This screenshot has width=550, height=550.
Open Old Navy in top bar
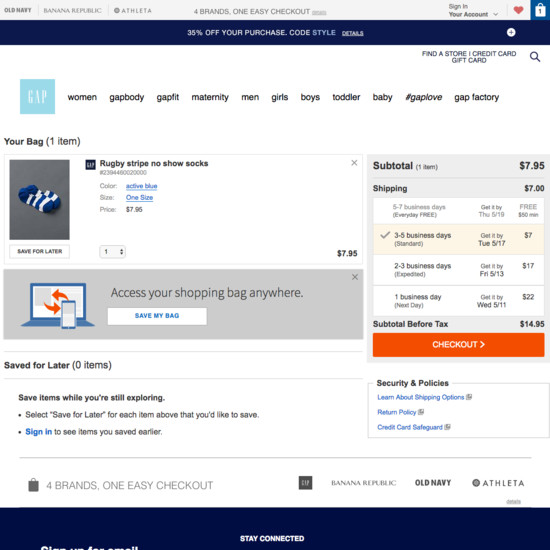18,10
